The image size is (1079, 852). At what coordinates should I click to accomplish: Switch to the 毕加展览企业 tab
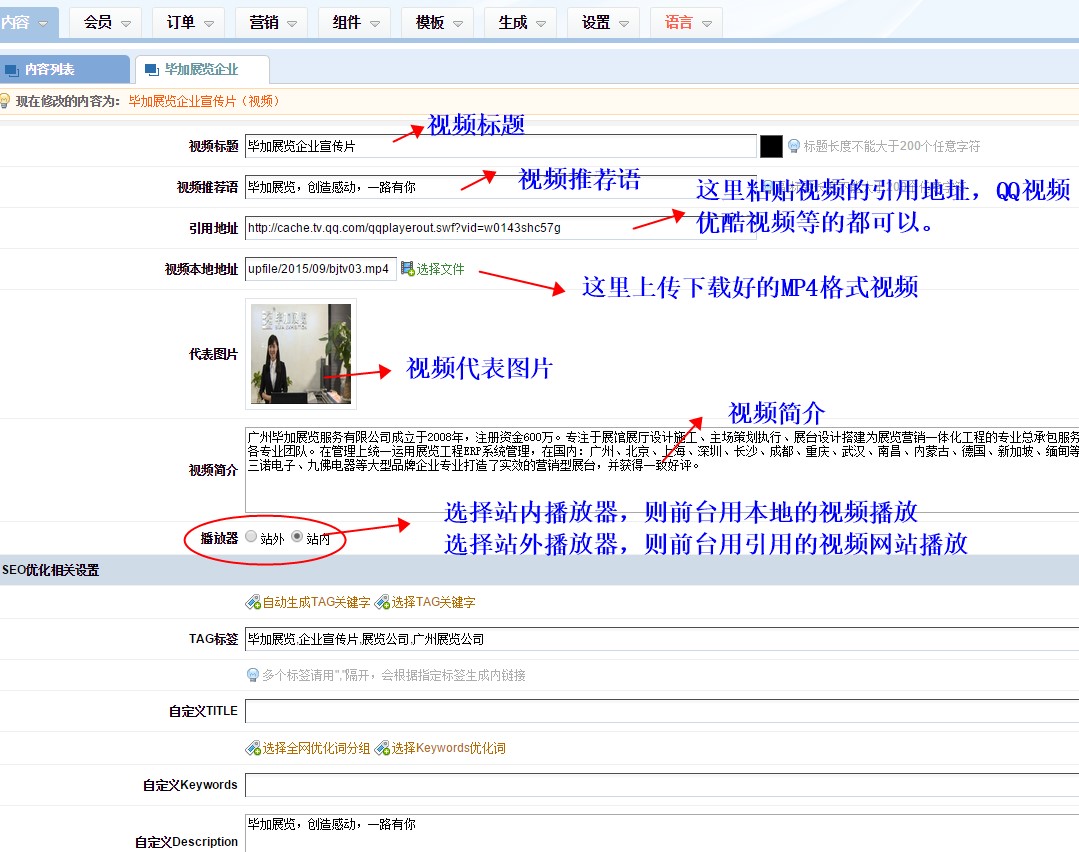[x=201, y=70]
